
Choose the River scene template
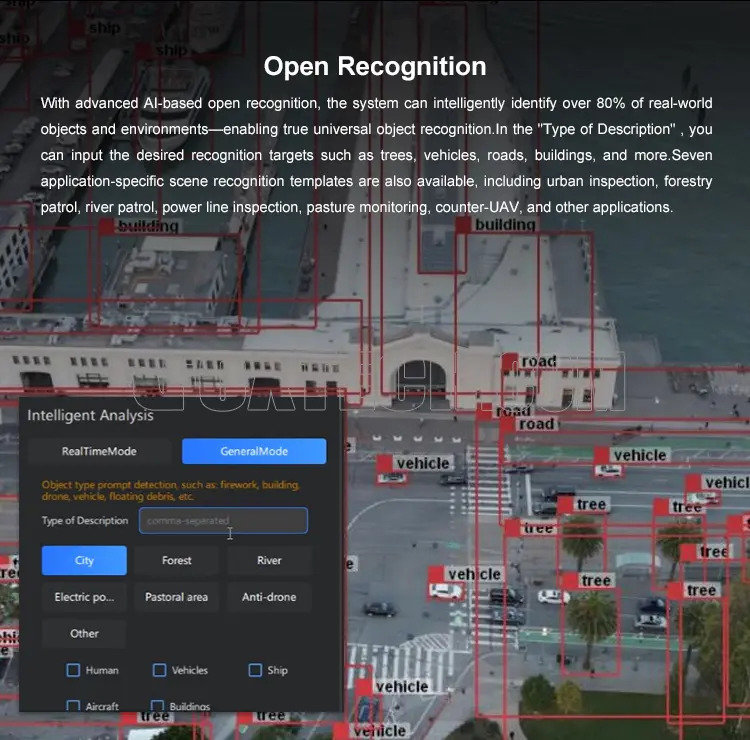click(x=269, y=560)
